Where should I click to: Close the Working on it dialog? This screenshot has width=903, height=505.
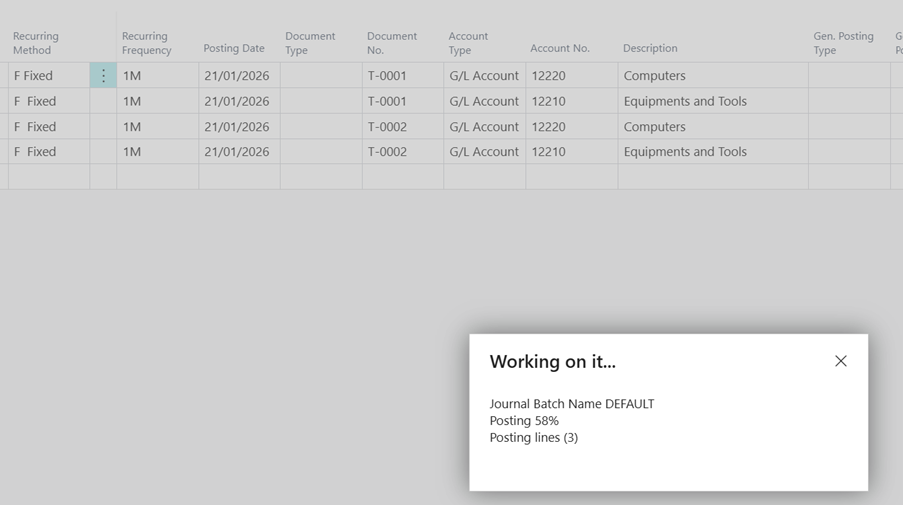tap(840, 361)
